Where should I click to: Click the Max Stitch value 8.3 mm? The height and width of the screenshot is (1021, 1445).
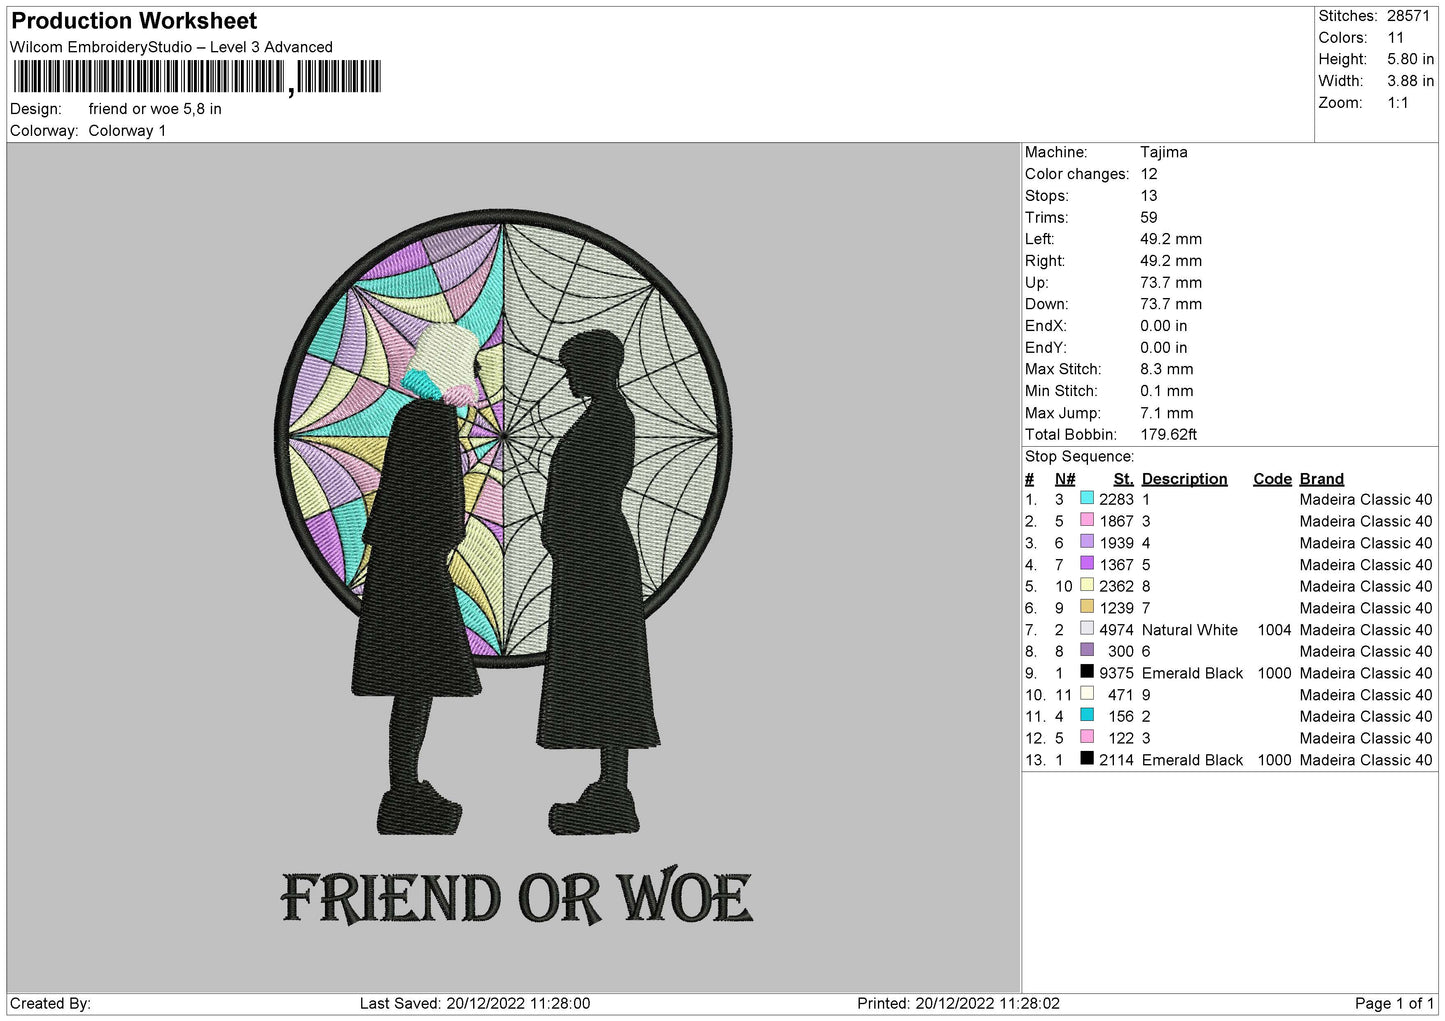pos(1167,369)
